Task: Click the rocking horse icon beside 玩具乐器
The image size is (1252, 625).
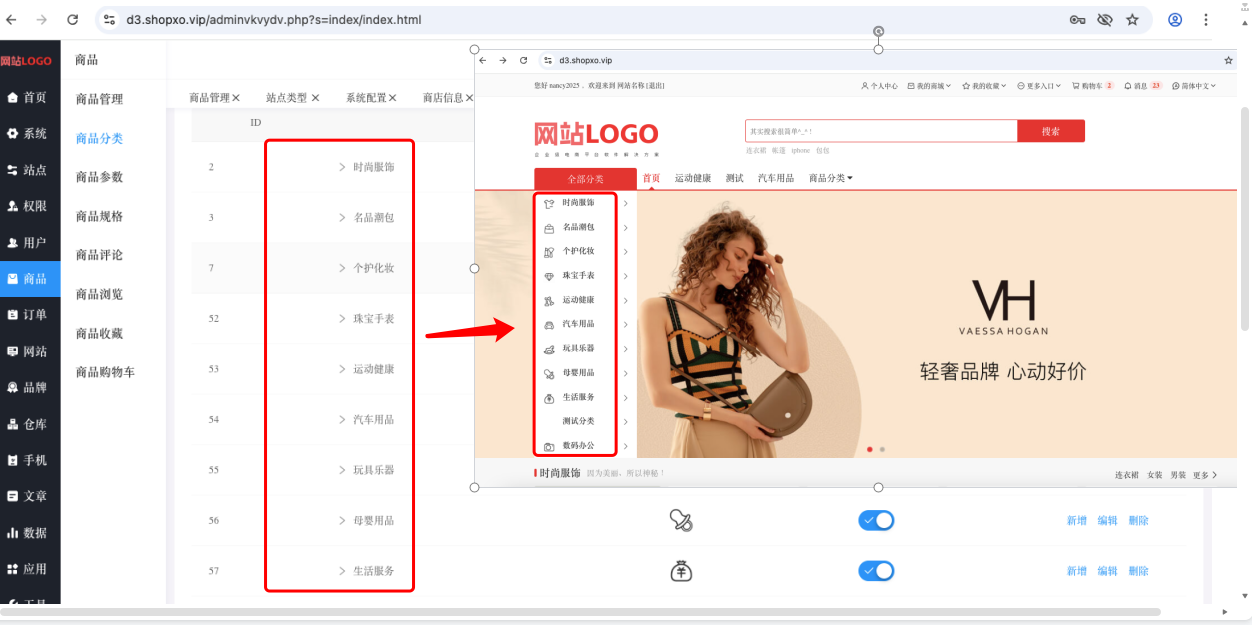Action: pyautogui.click(x=549, y=349)
